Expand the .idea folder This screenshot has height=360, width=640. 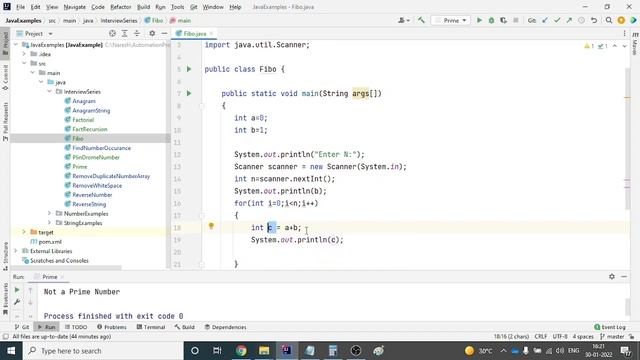pyautogui.click(x=24, y=54)
